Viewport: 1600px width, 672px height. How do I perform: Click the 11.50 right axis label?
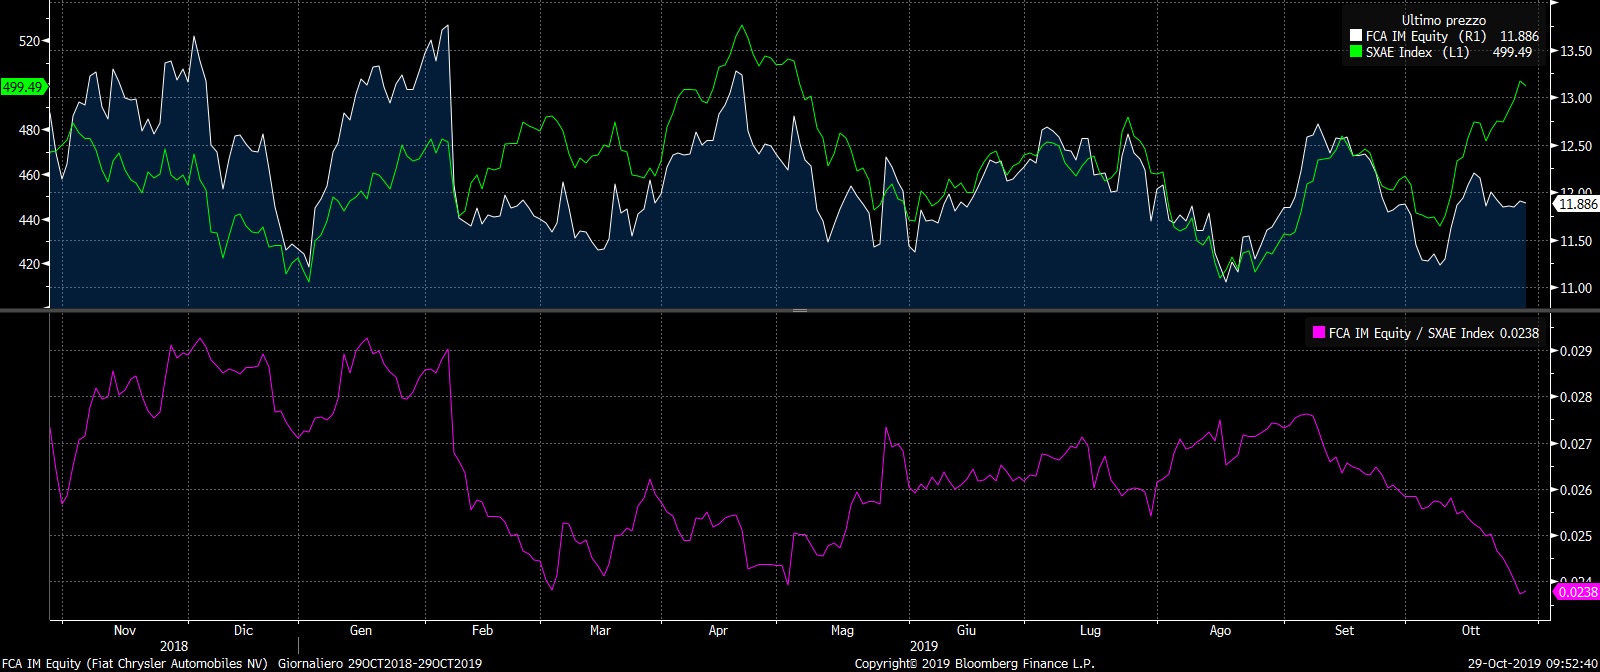pyautogui.click(x=1576, y=241)
